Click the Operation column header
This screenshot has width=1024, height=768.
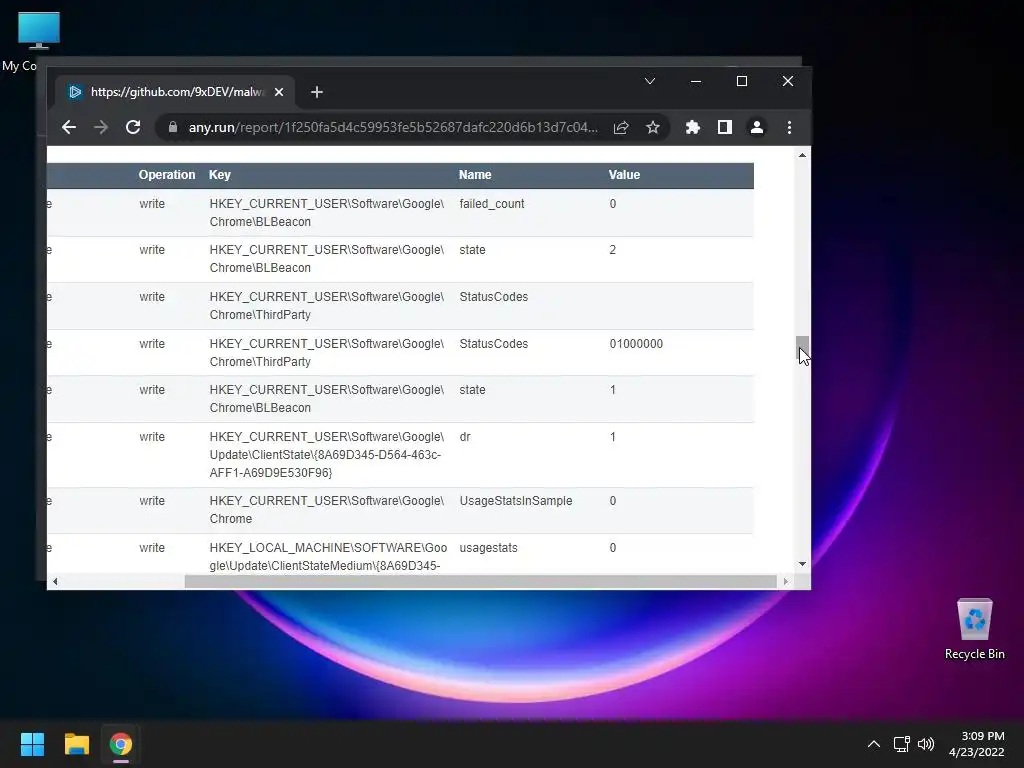coord(167,175)
